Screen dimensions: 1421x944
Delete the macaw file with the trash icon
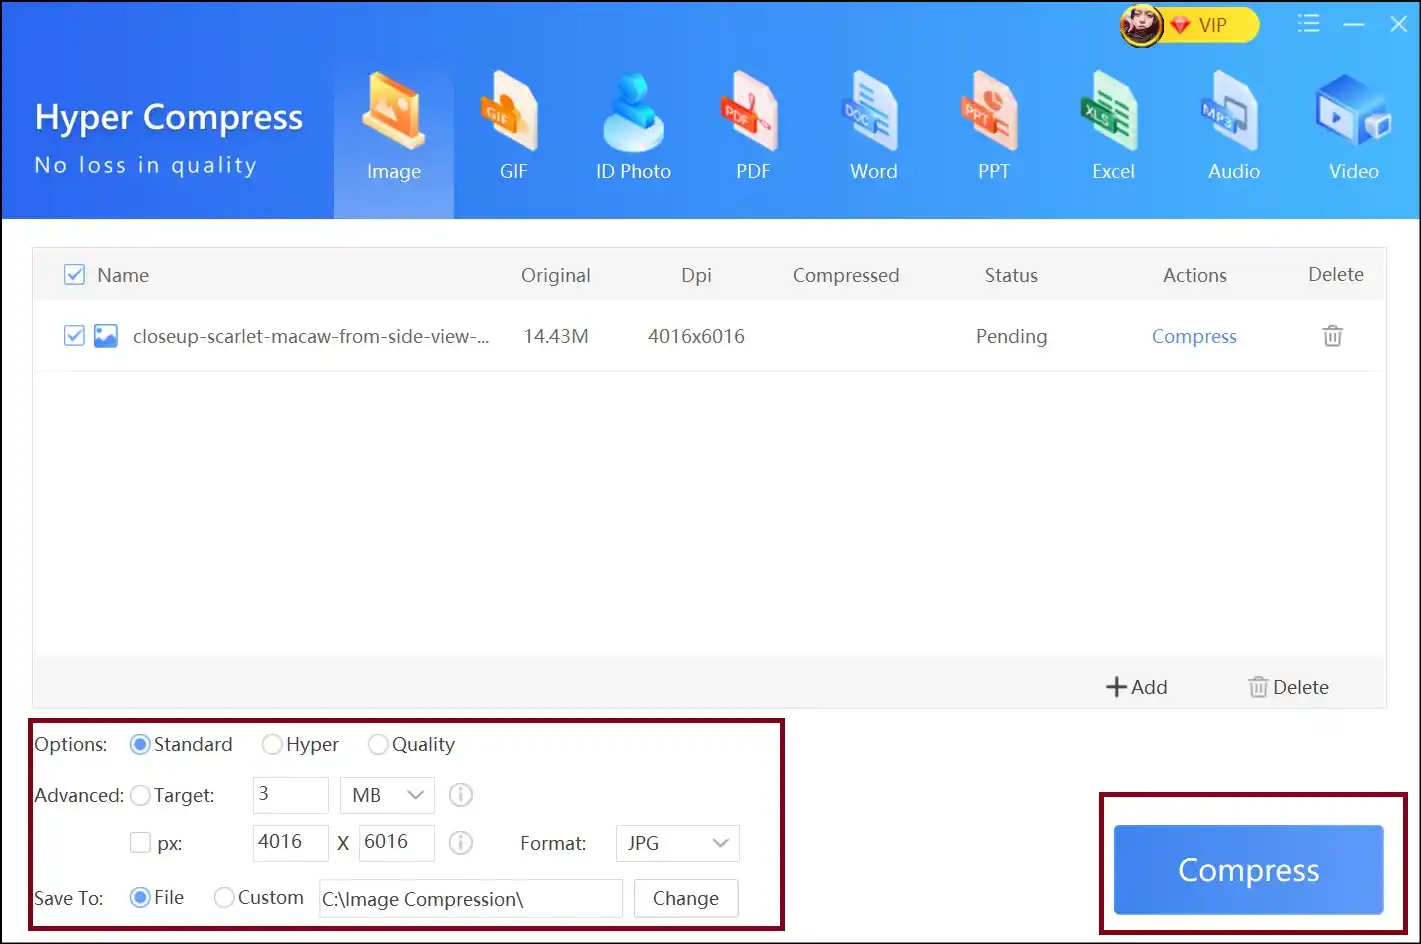click(1332, 336)
